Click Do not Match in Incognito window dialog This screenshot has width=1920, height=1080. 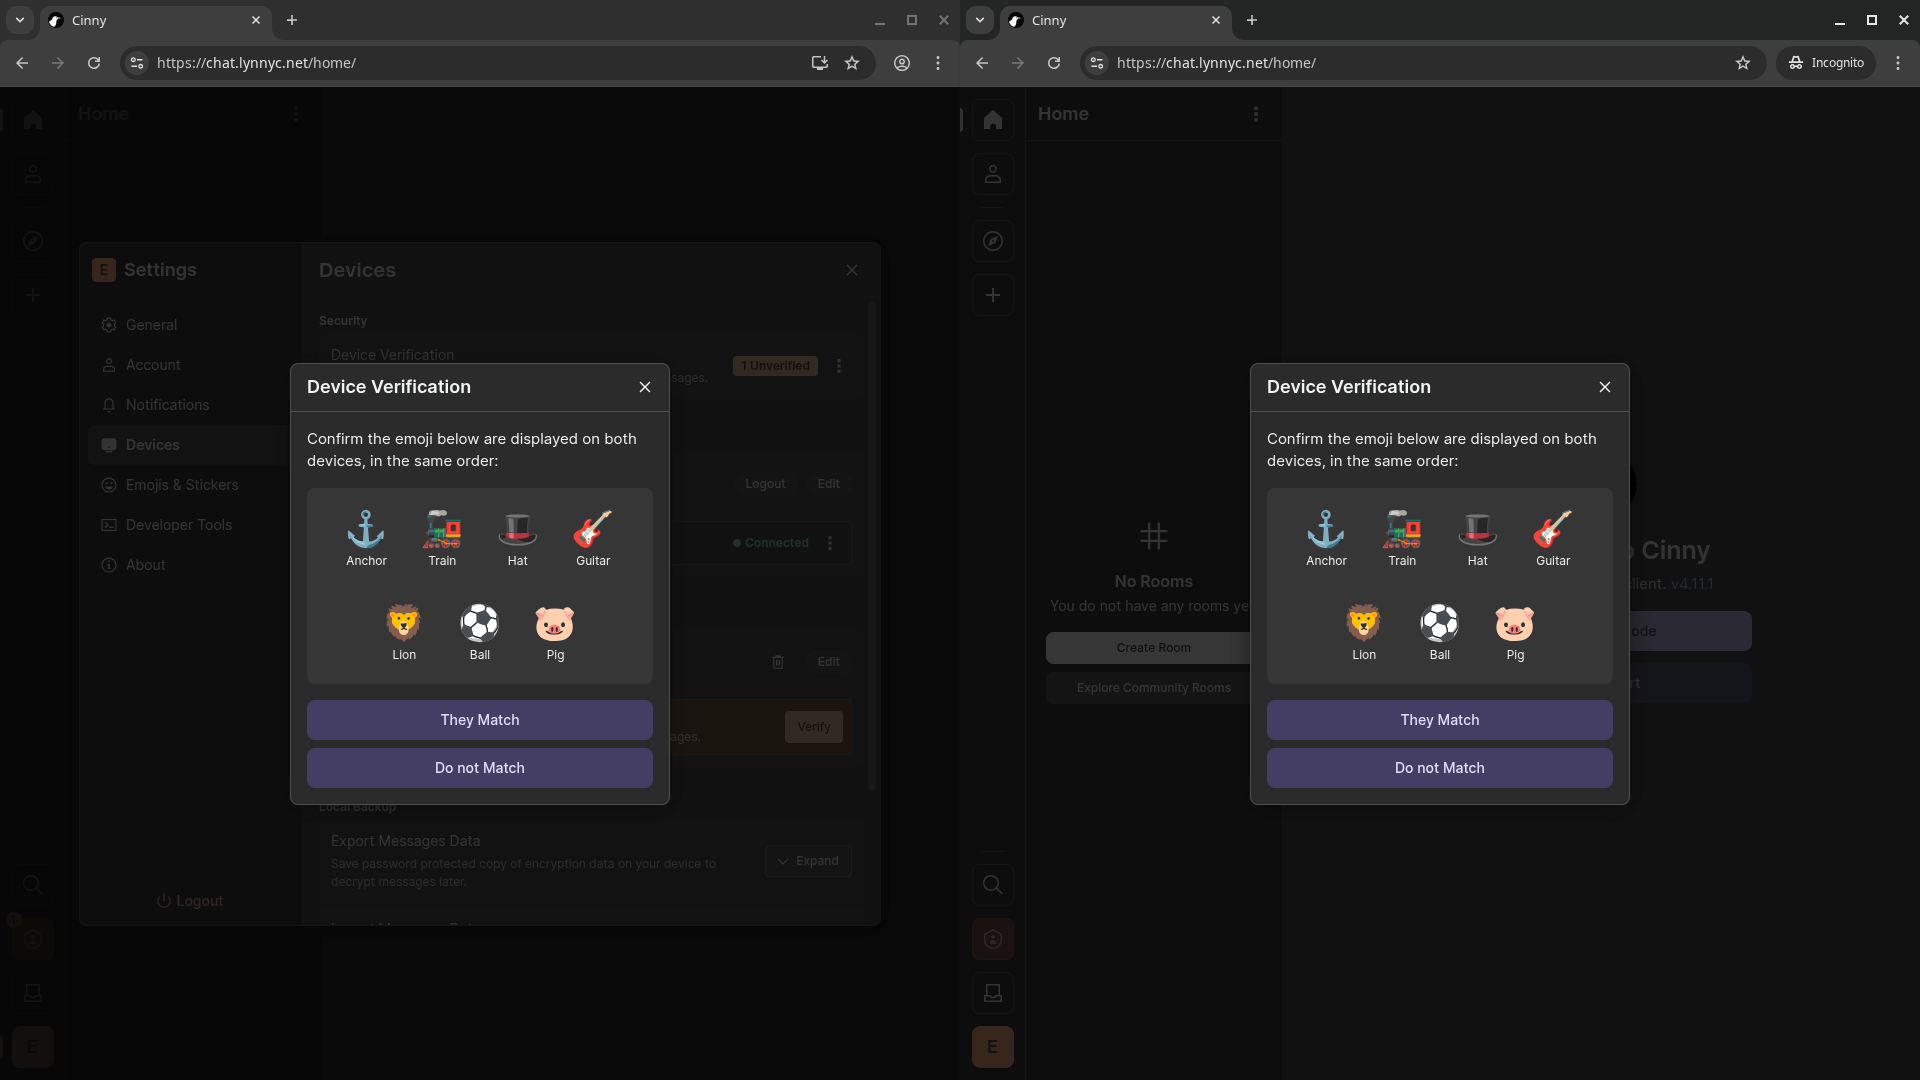(x=1440, y=768)
